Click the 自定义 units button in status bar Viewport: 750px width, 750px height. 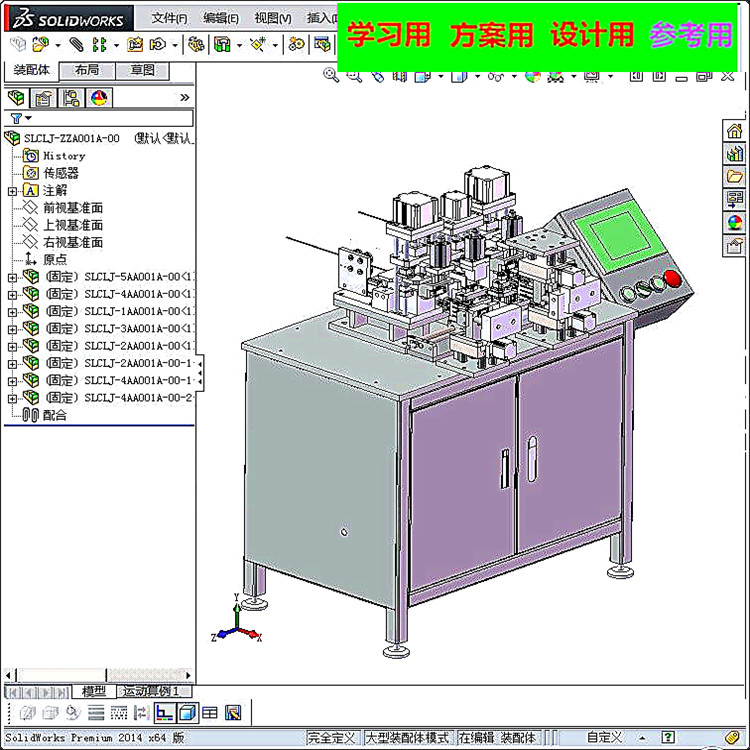605,737
